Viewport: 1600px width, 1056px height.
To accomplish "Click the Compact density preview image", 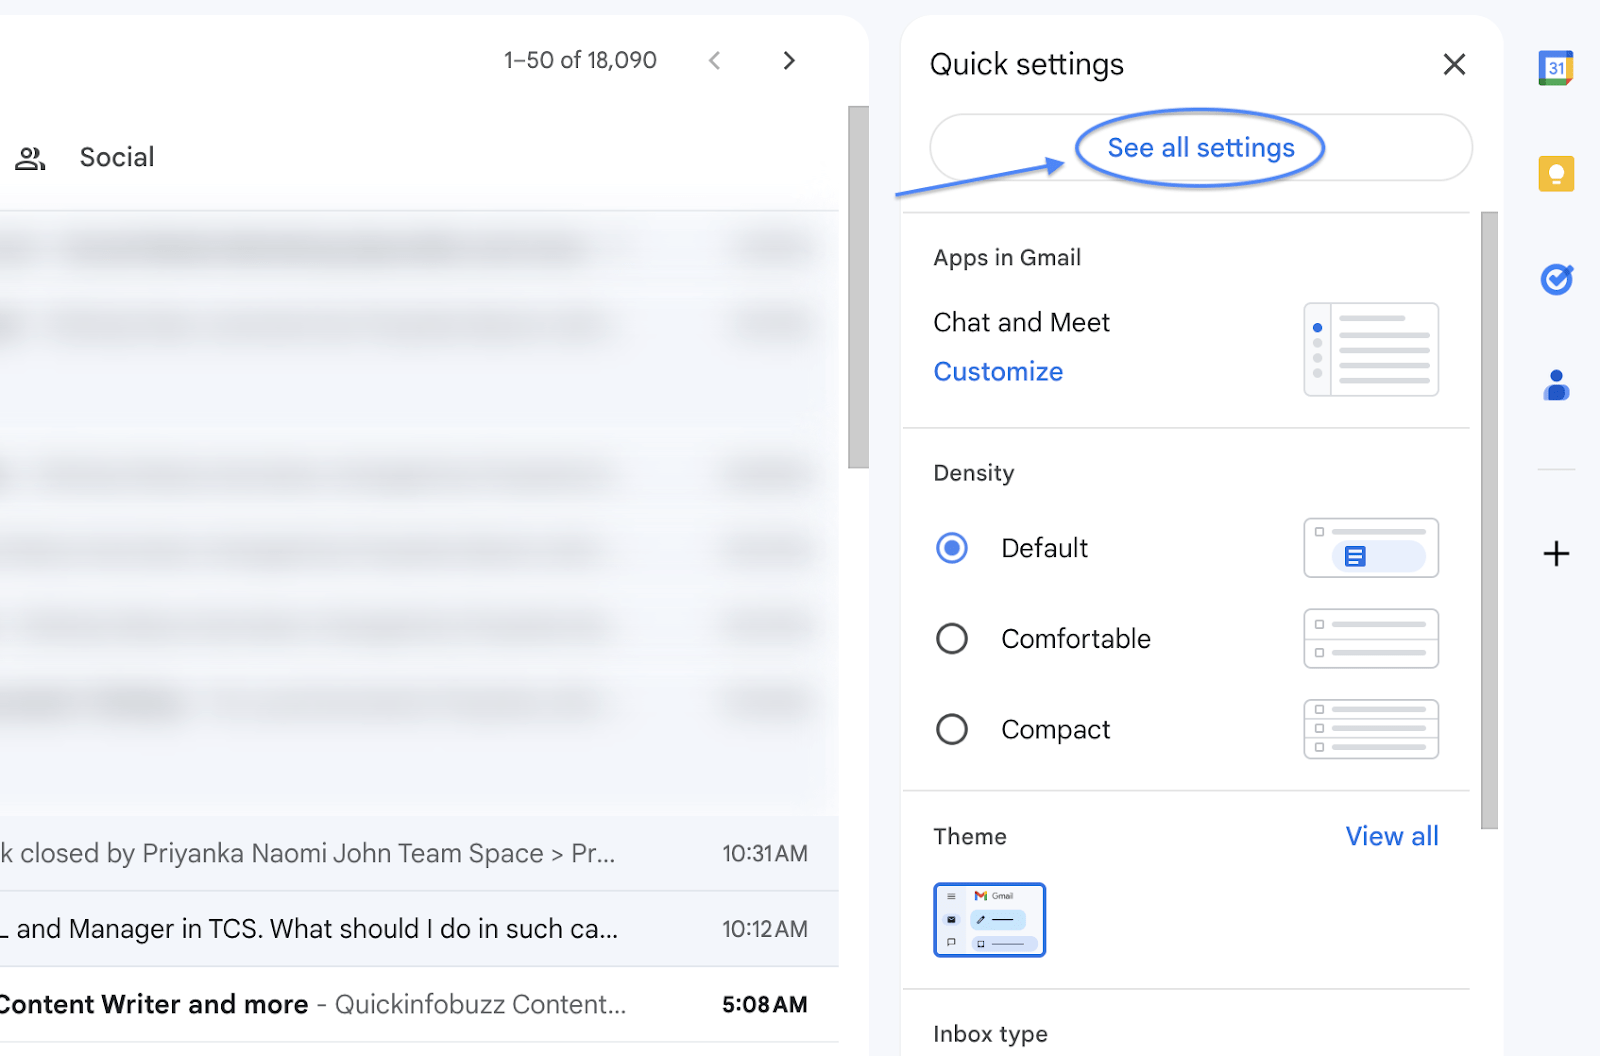I will 1370,728.
